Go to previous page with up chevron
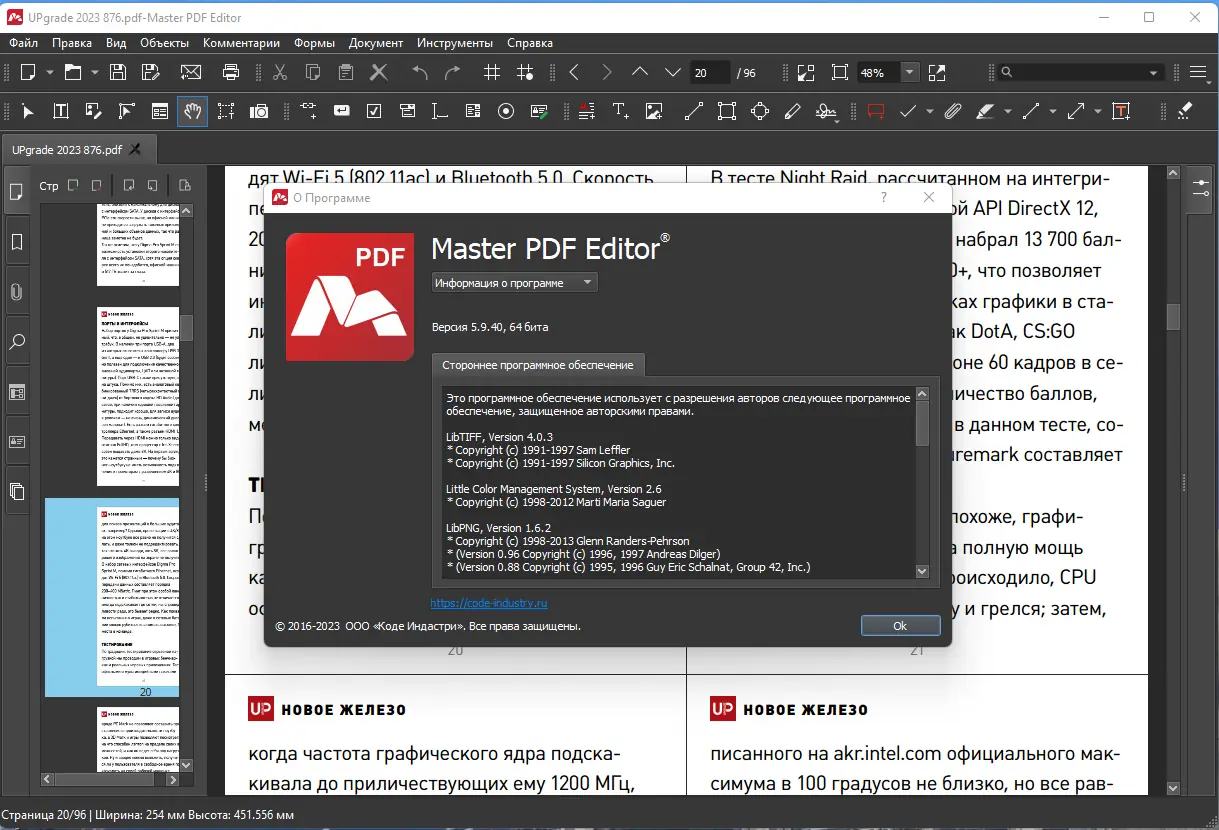This screenshot has width=1219, height=830. click(x=640, y=72)
